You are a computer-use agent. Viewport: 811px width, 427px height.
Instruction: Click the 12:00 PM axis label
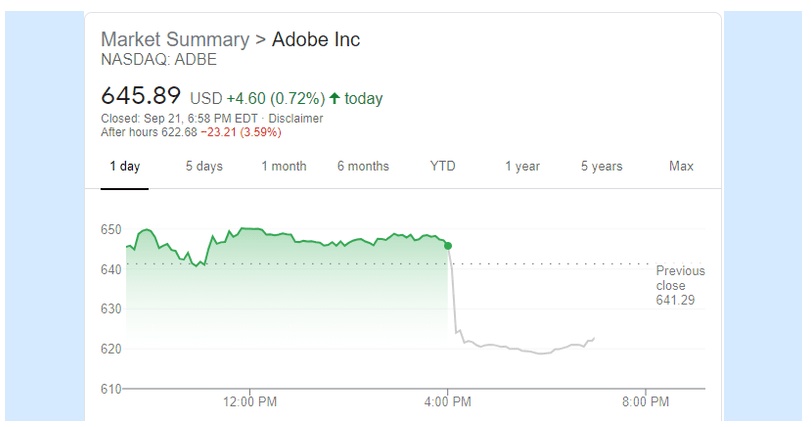(x=249, y=403)
